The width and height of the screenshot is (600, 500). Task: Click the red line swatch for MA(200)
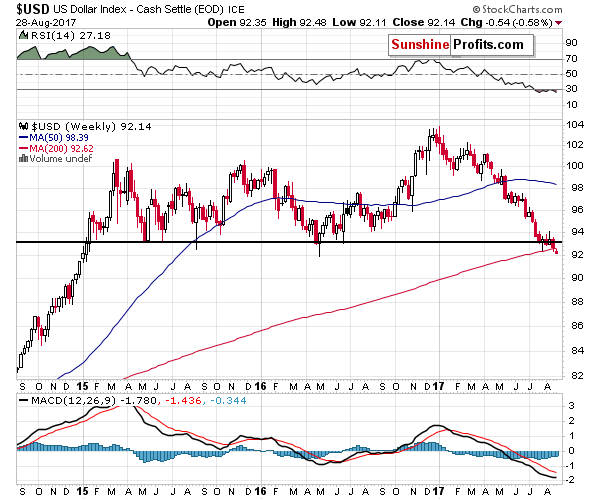click(x=23, y=148)
